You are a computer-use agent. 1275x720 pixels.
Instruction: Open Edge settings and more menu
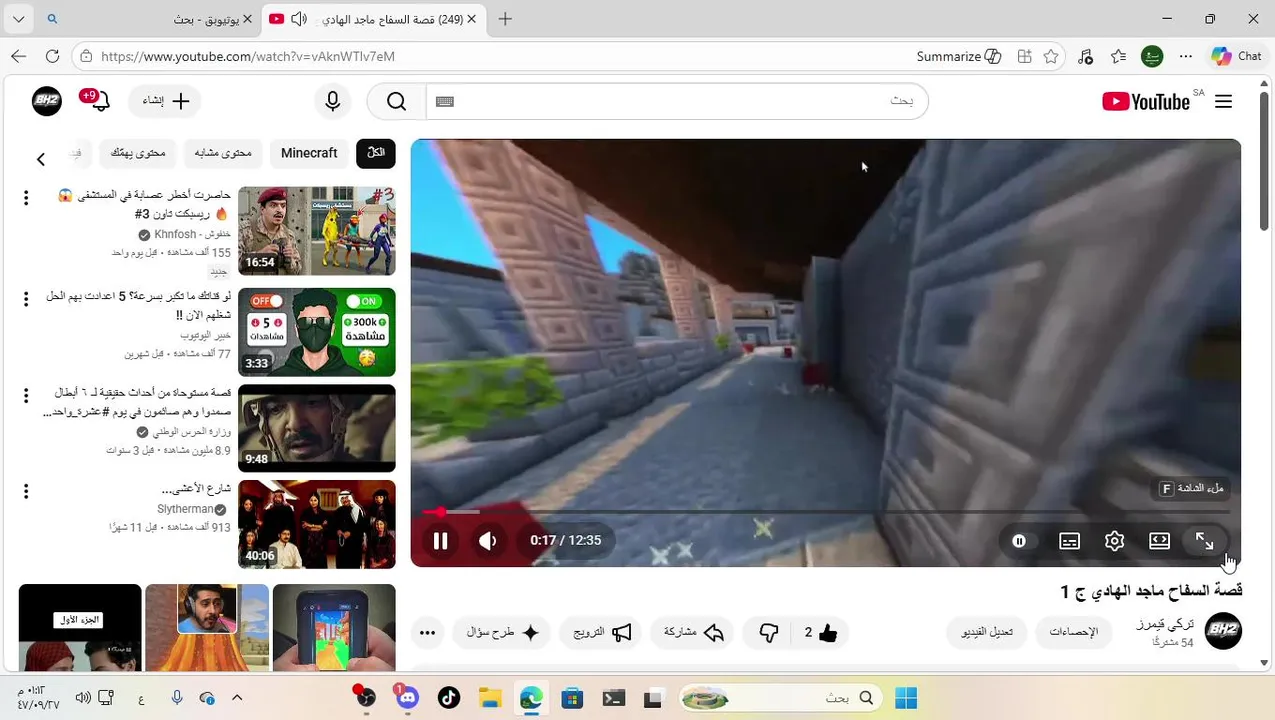pos(1186,56)
